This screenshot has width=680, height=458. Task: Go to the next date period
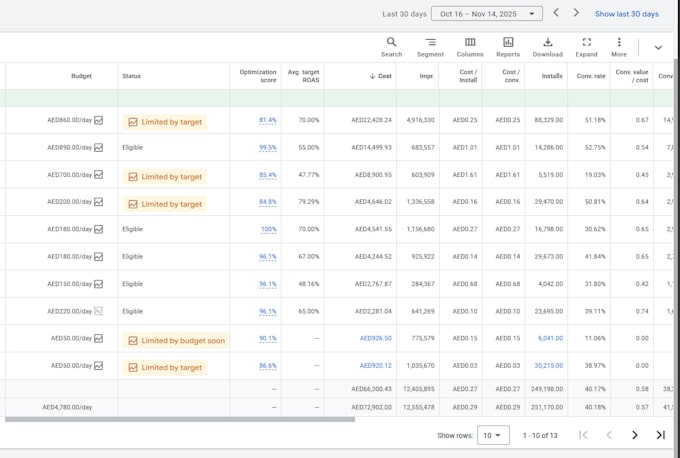pos(576,13)
